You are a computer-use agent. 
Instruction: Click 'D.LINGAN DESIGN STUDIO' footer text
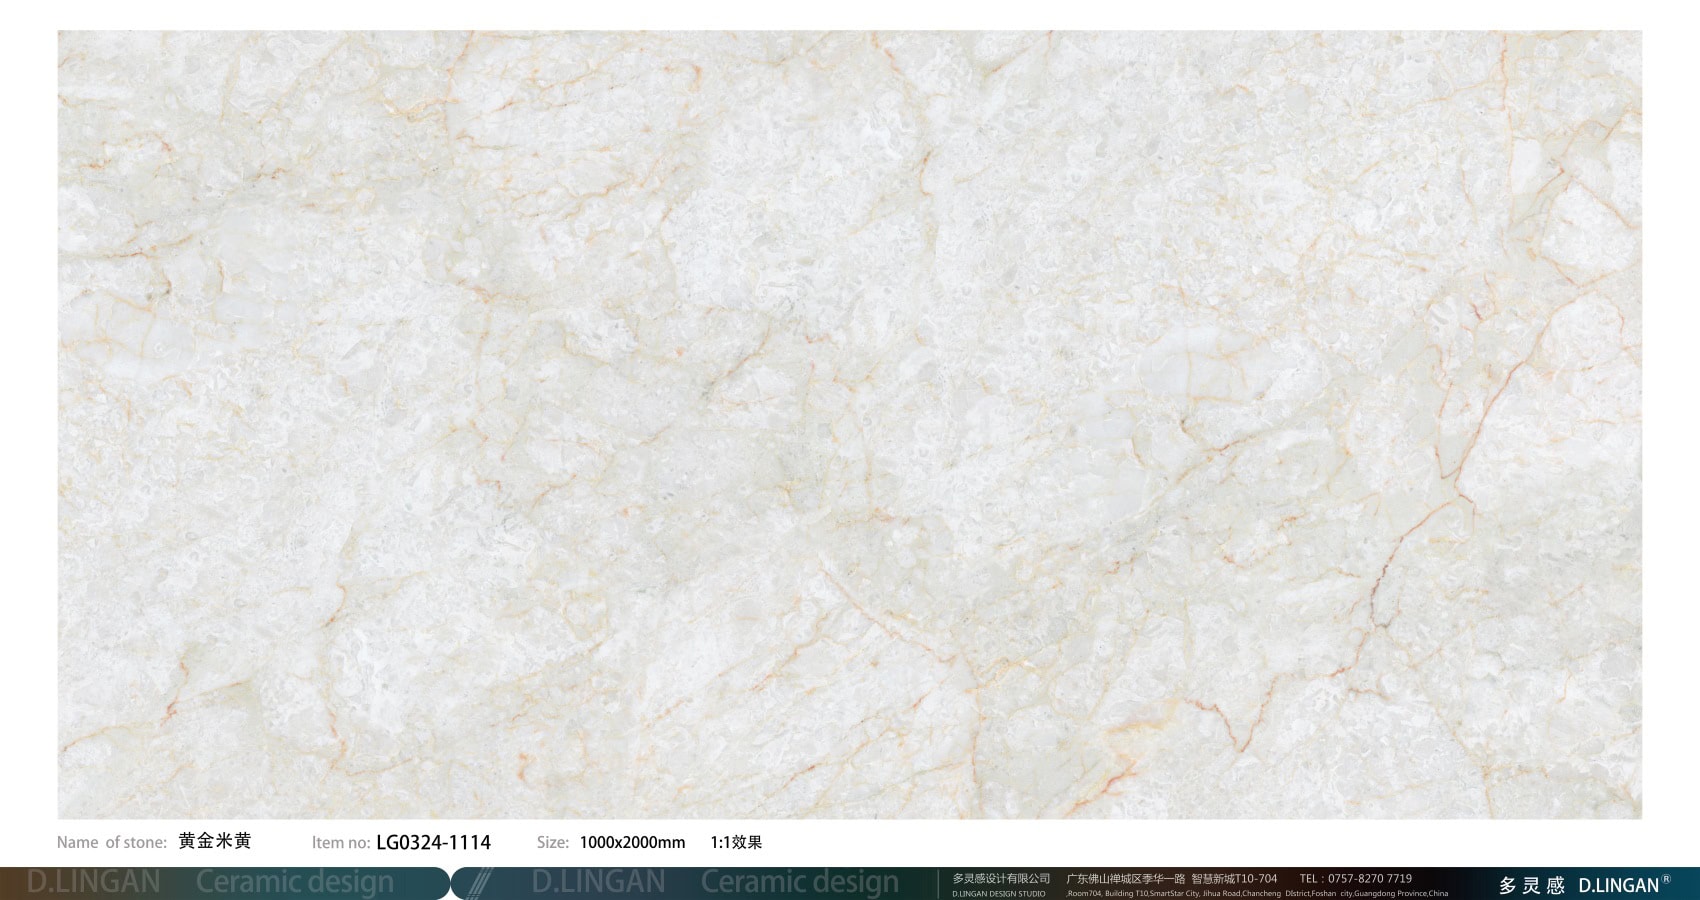[x=998, y=894]
